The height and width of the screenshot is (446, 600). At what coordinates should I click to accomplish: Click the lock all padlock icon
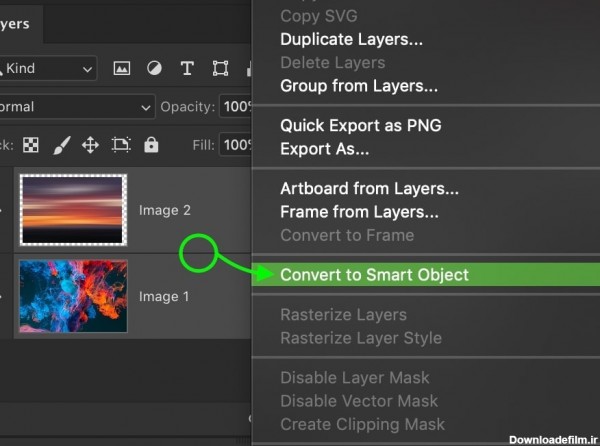(151, 145)
